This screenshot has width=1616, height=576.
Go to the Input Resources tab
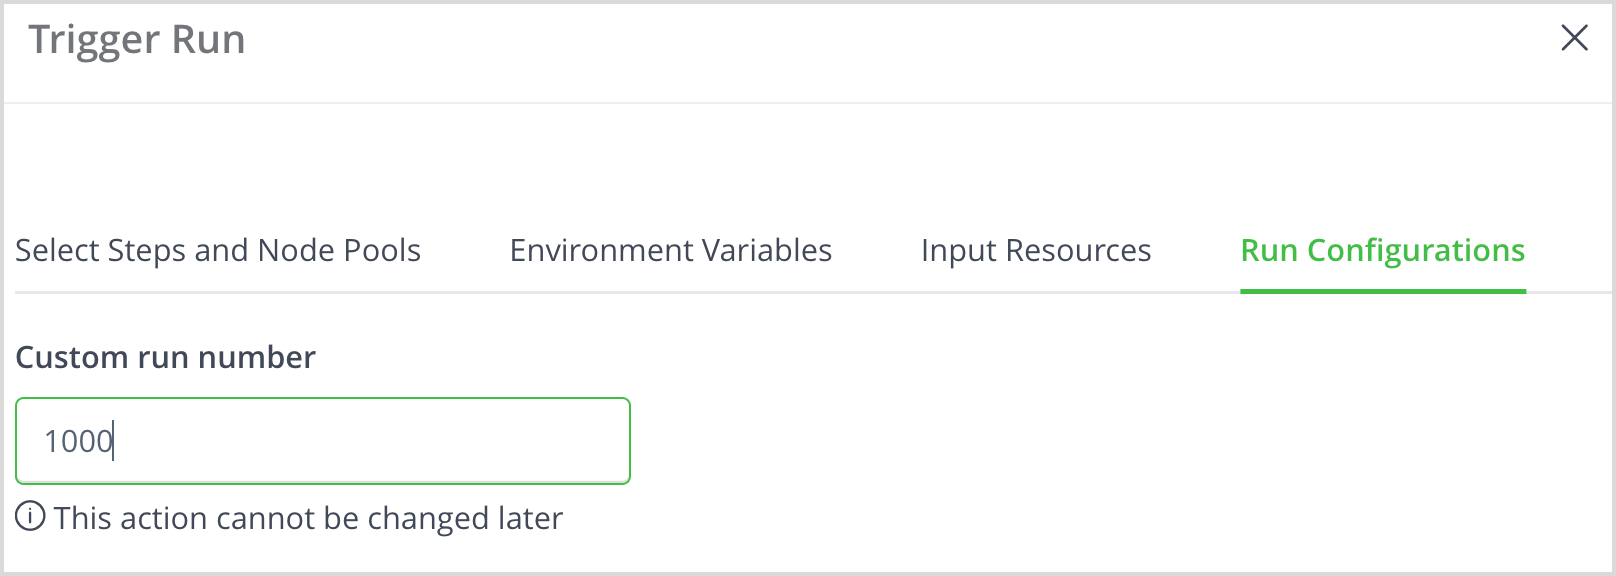(1036, 250)
